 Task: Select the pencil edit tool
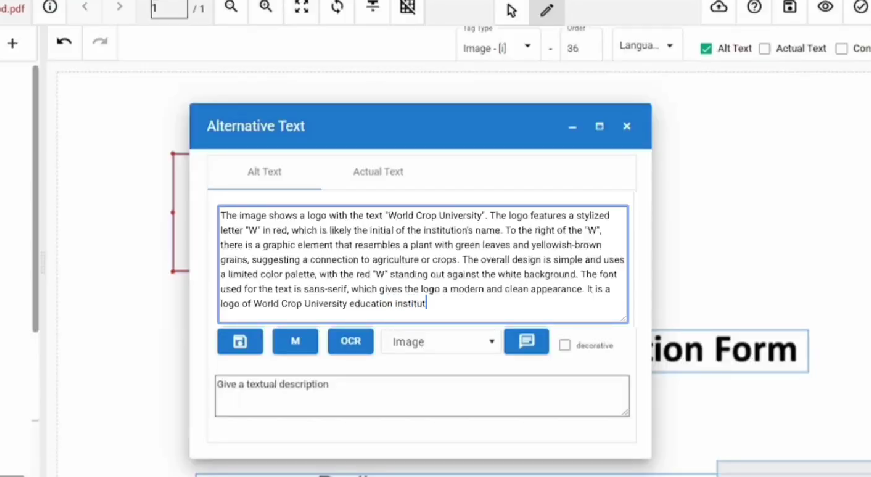point(546,11)
